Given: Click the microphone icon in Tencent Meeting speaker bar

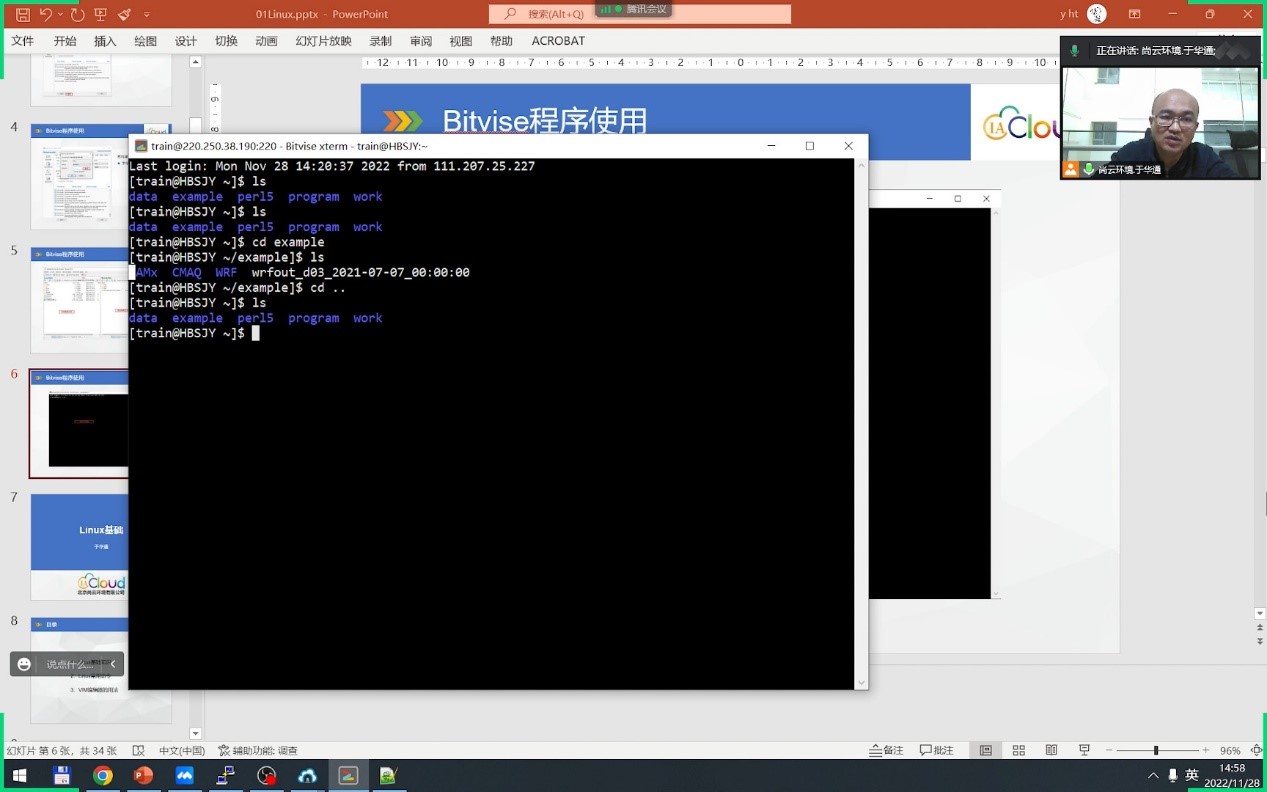Looking at the screenshot, I should [1075, 50].
